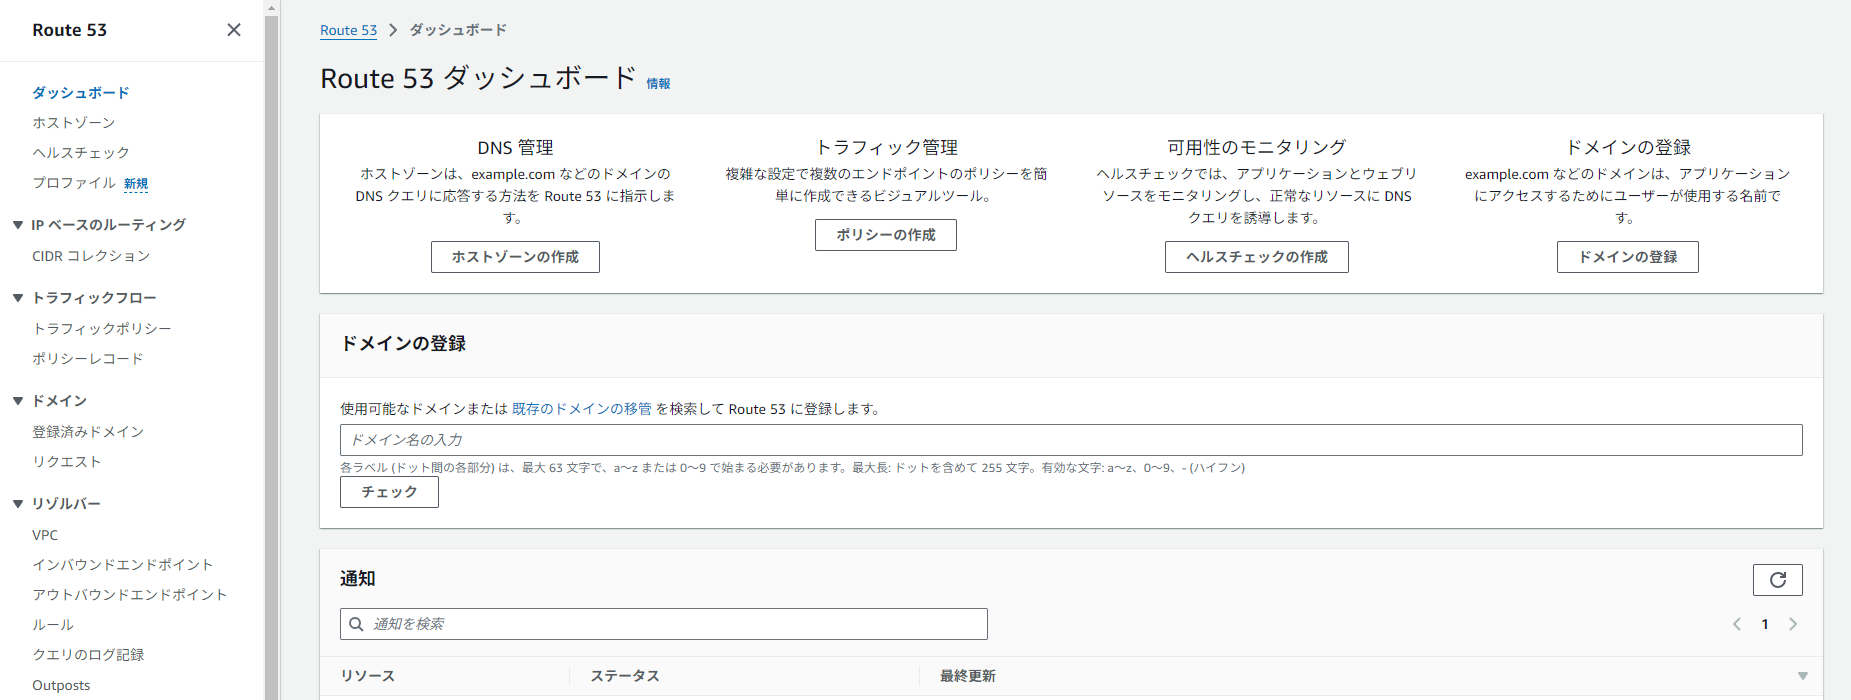Go to previous page of notifications
Image resolution: width=1851 pixels, height=700 pixels.
1737,624
